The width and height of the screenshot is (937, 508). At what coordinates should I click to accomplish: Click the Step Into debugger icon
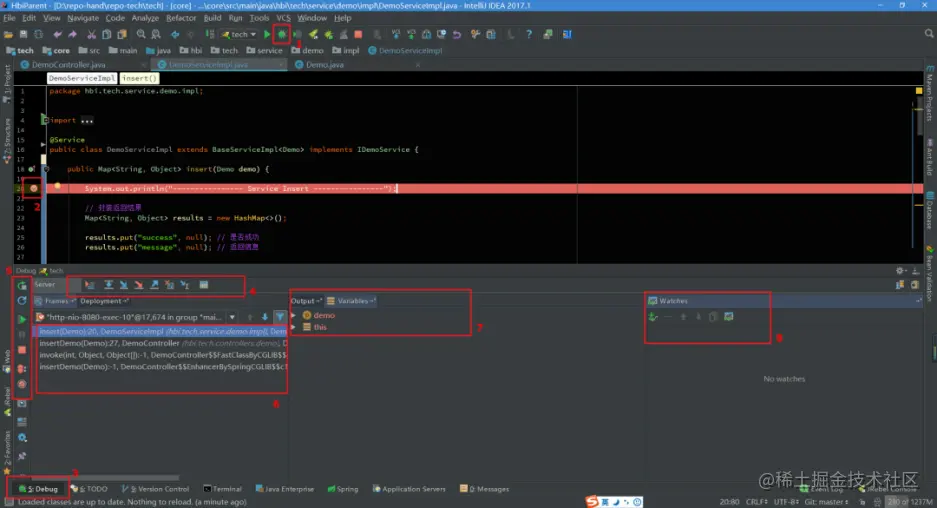coord(124,285)
